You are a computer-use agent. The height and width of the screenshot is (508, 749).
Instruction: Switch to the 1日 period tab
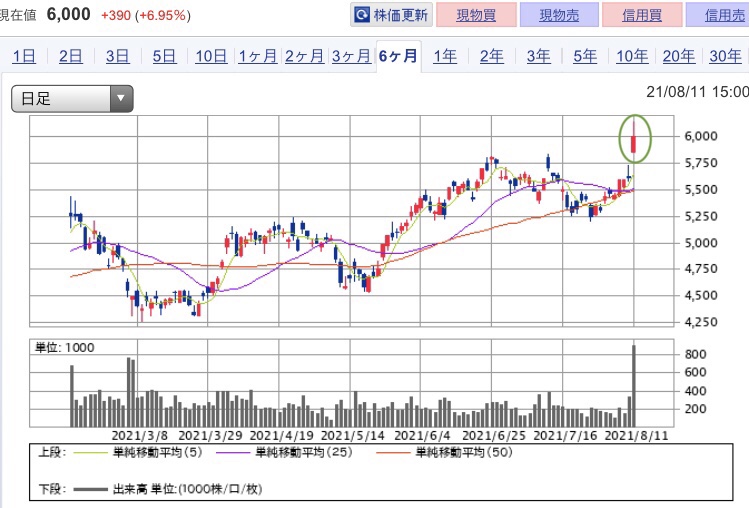click(24, 56)
